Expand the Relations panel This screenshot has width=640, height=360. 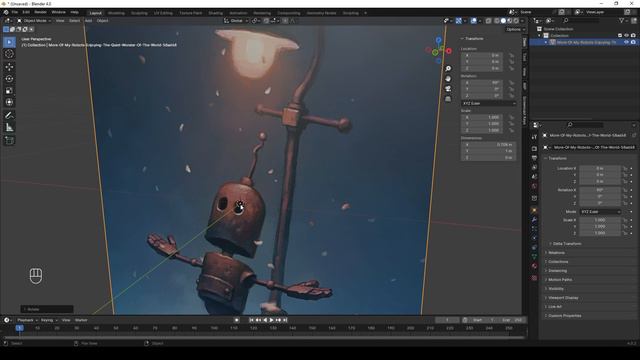coord(556,253)
